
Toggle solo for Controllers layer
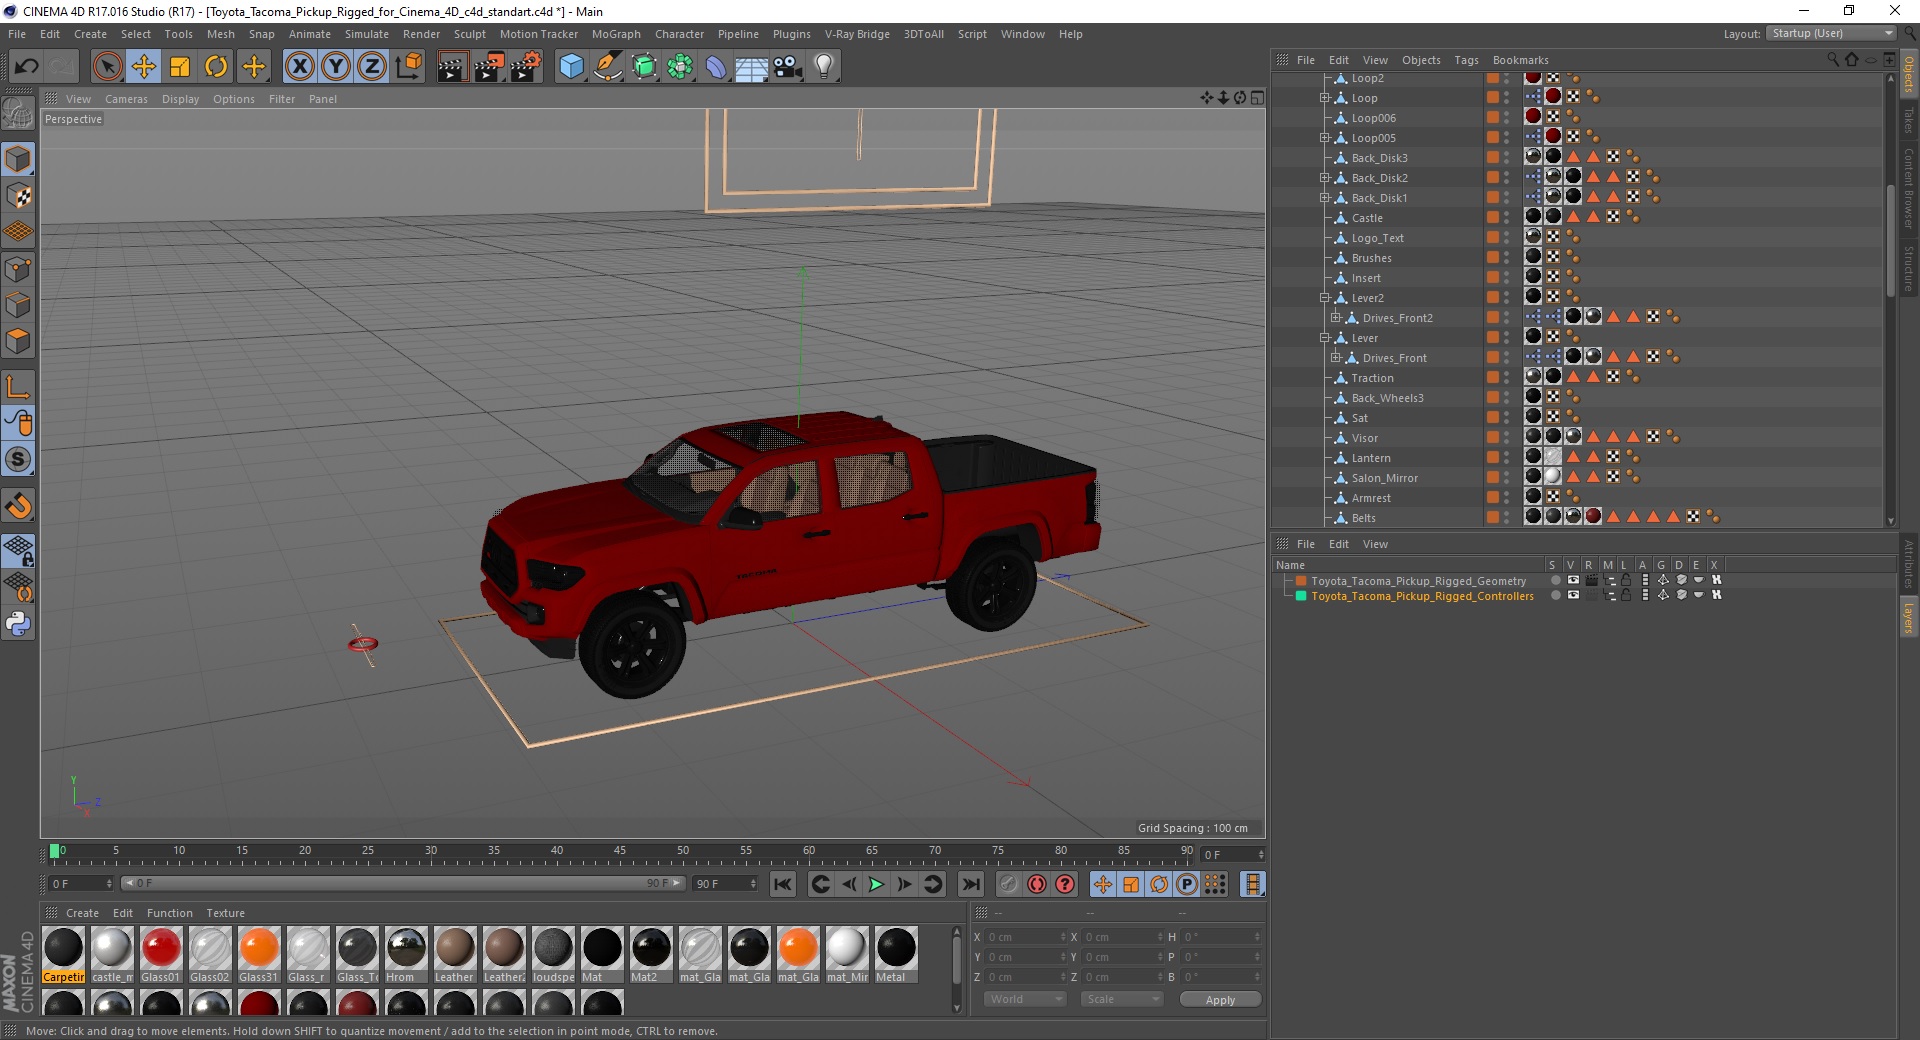point(1555,595)
